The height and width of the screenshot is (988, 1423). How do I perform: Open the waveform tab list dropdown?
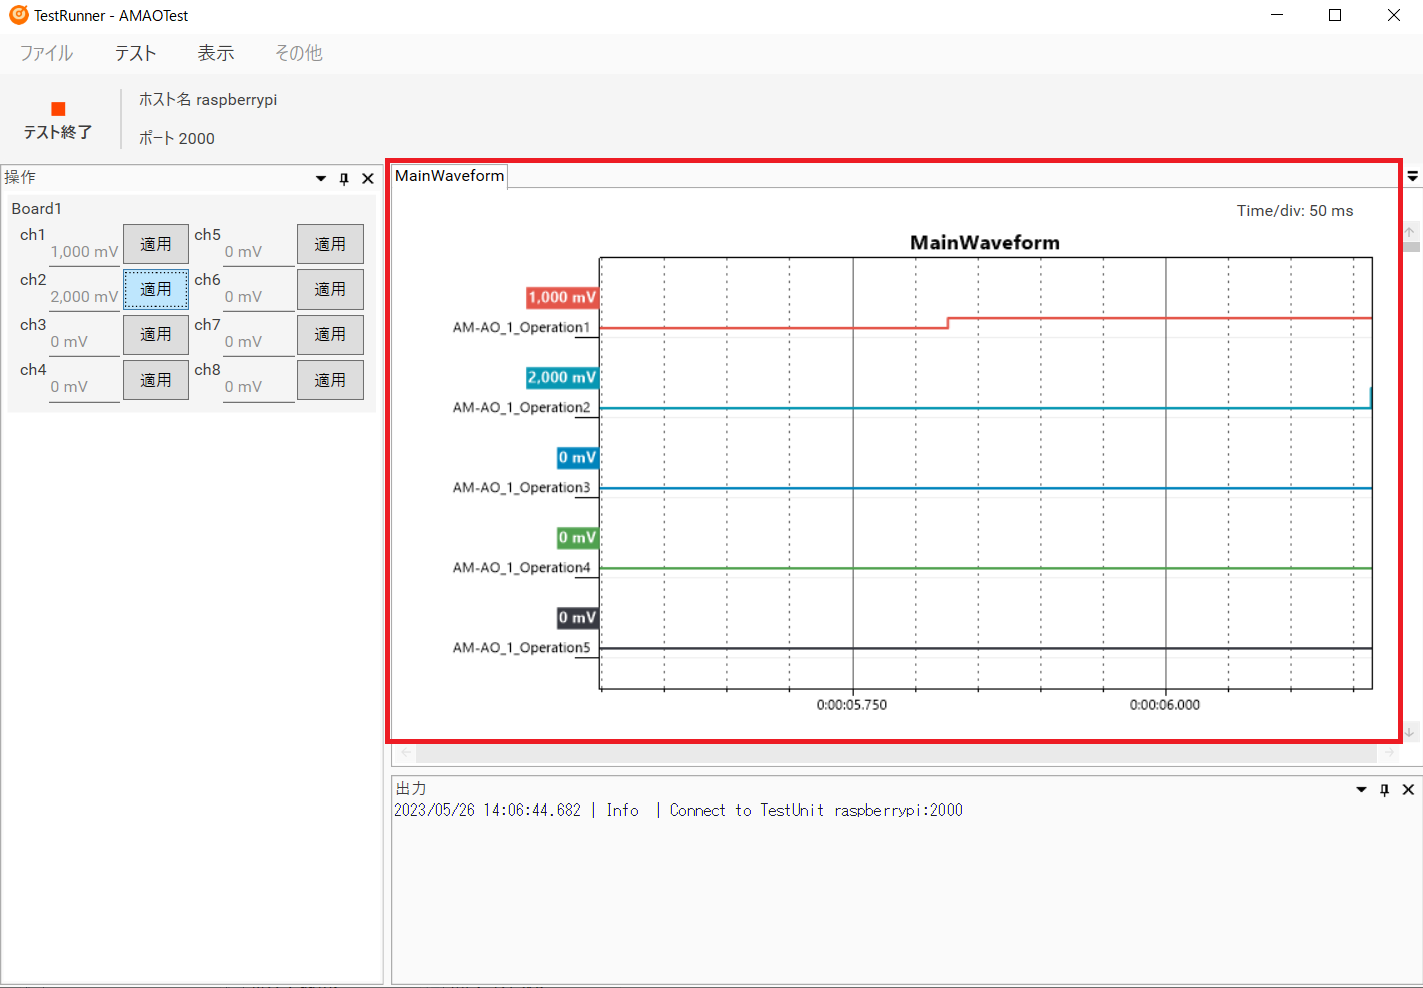1412,176
